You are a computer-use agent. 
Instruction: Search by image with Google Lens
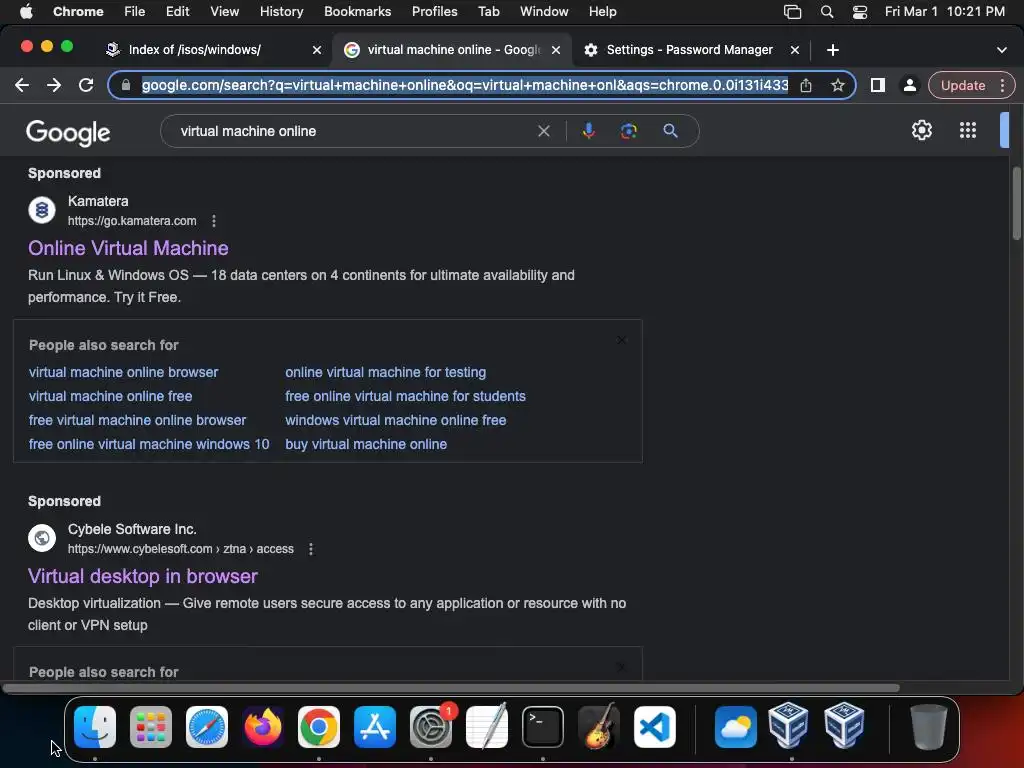click(628, 131)
